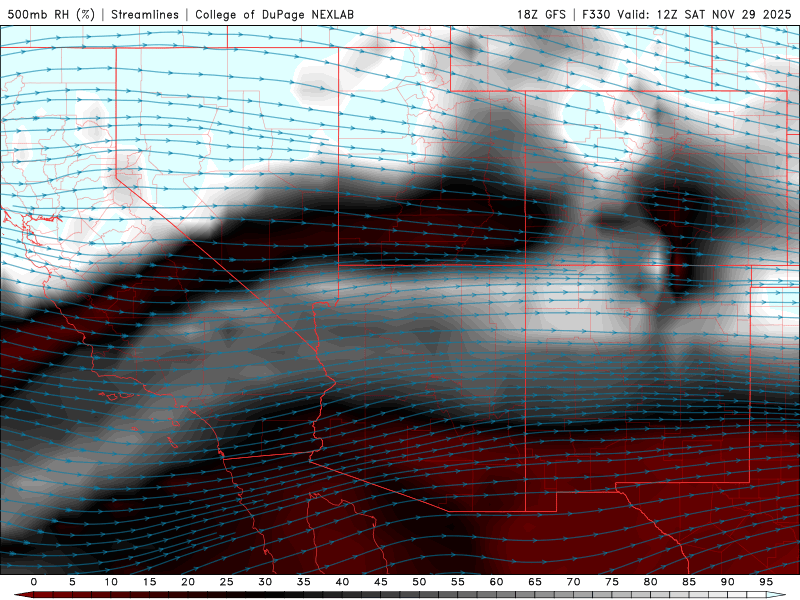
Task: Click "12Z SAT NOV 29 2025" valid time
Action: point(724,14)
